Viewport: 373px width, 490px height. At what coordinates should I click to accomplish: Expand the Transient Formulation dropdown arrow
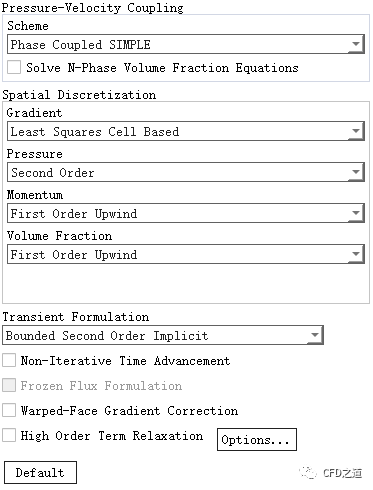[x=315, y=335]
